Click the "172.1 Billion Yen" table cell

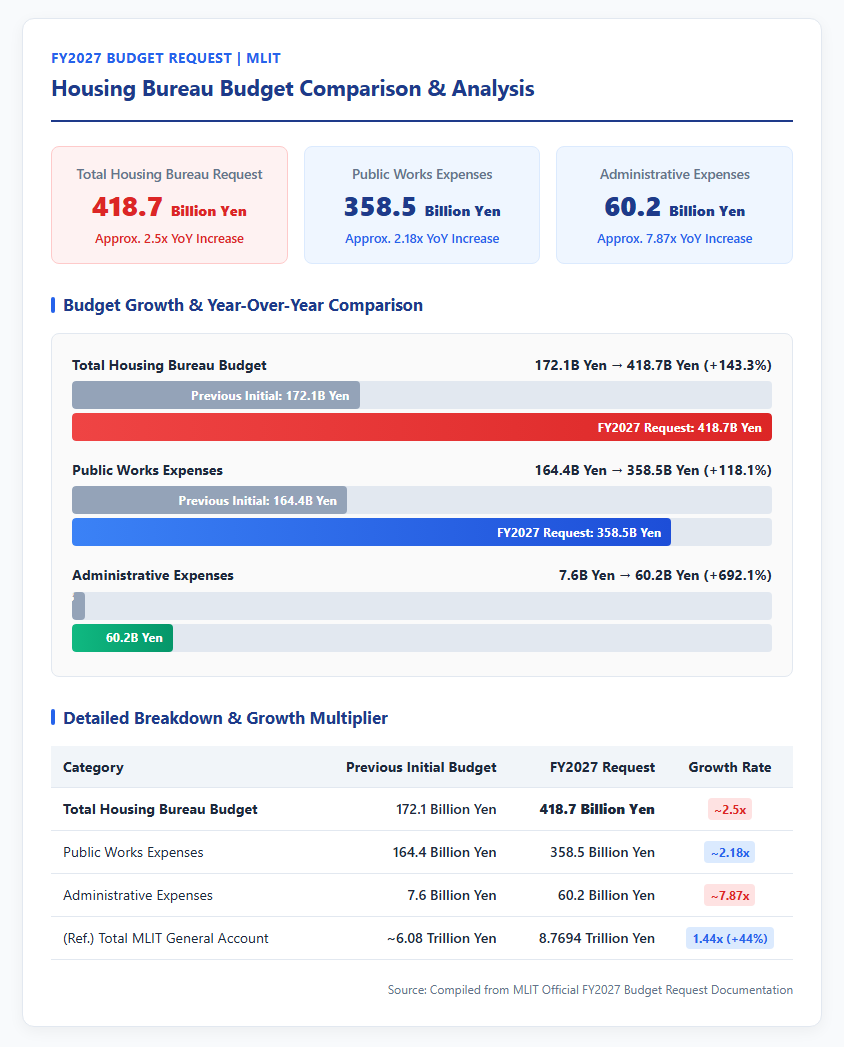pyautogui.click(x=446, y=809)
